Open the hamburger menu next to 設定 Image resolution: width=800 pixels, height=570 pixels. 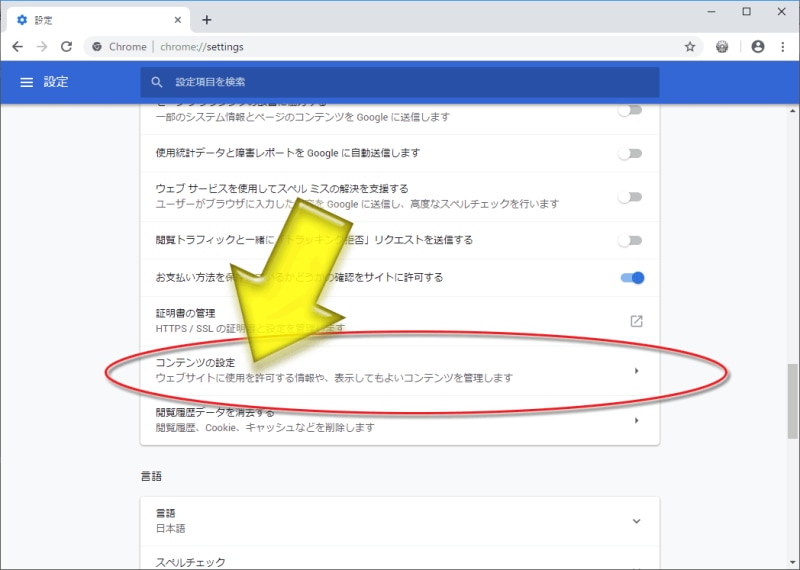click(27, 82)
